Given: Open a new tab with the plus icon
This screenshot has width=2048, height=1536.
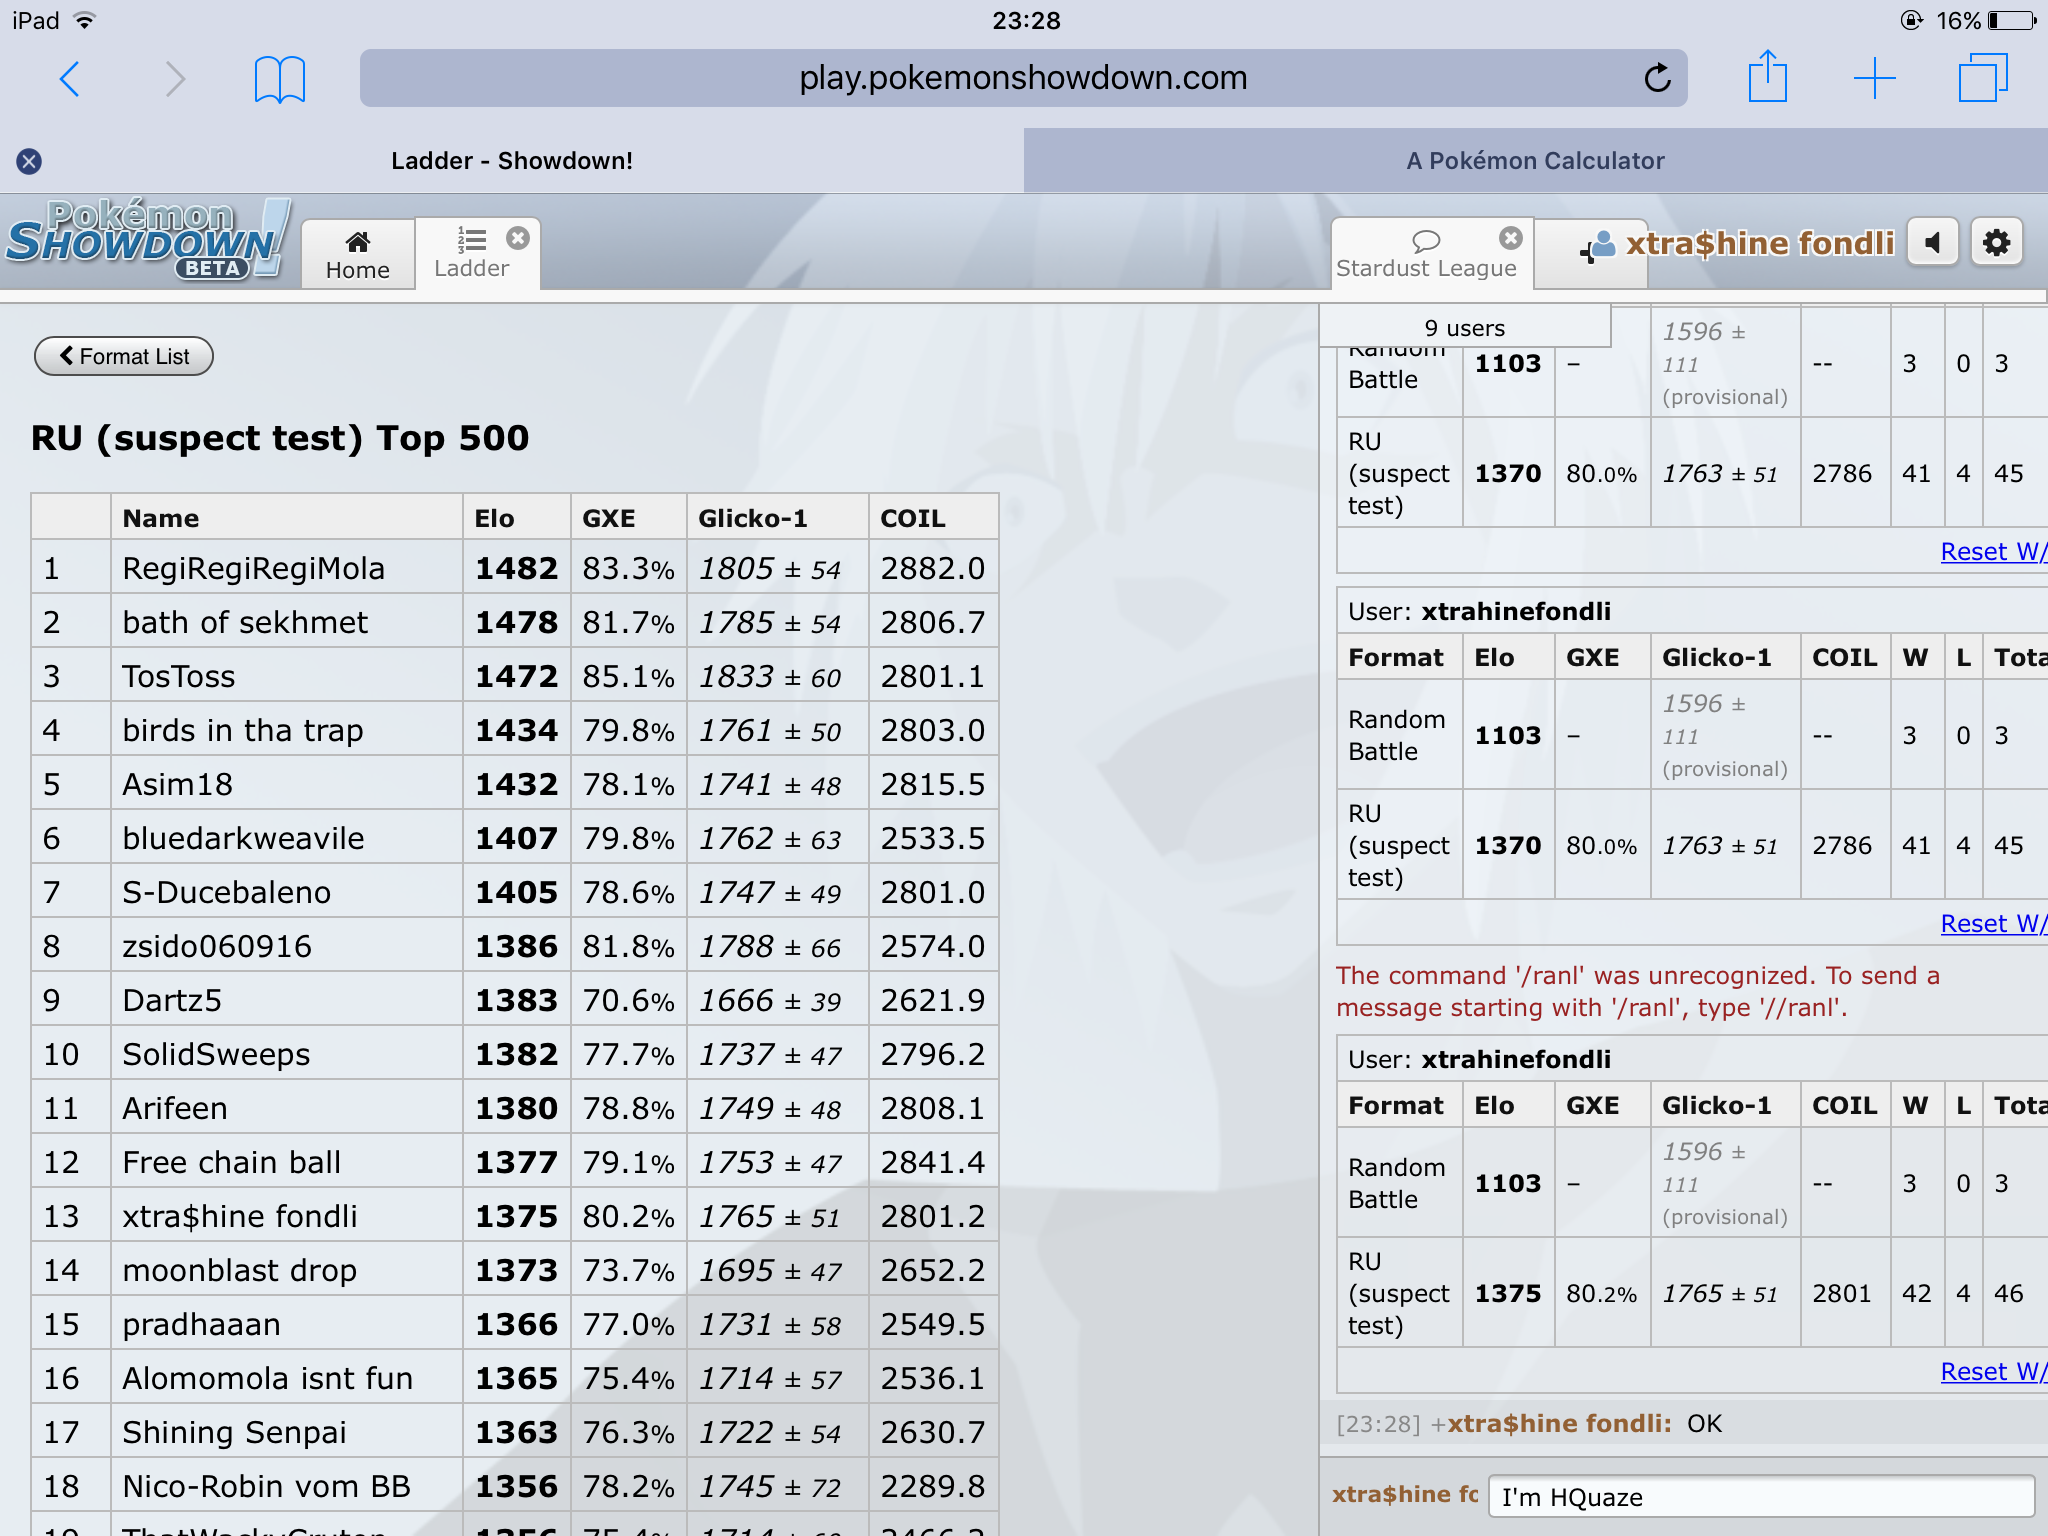Looking at the screenshot, I should [1874, 78].
